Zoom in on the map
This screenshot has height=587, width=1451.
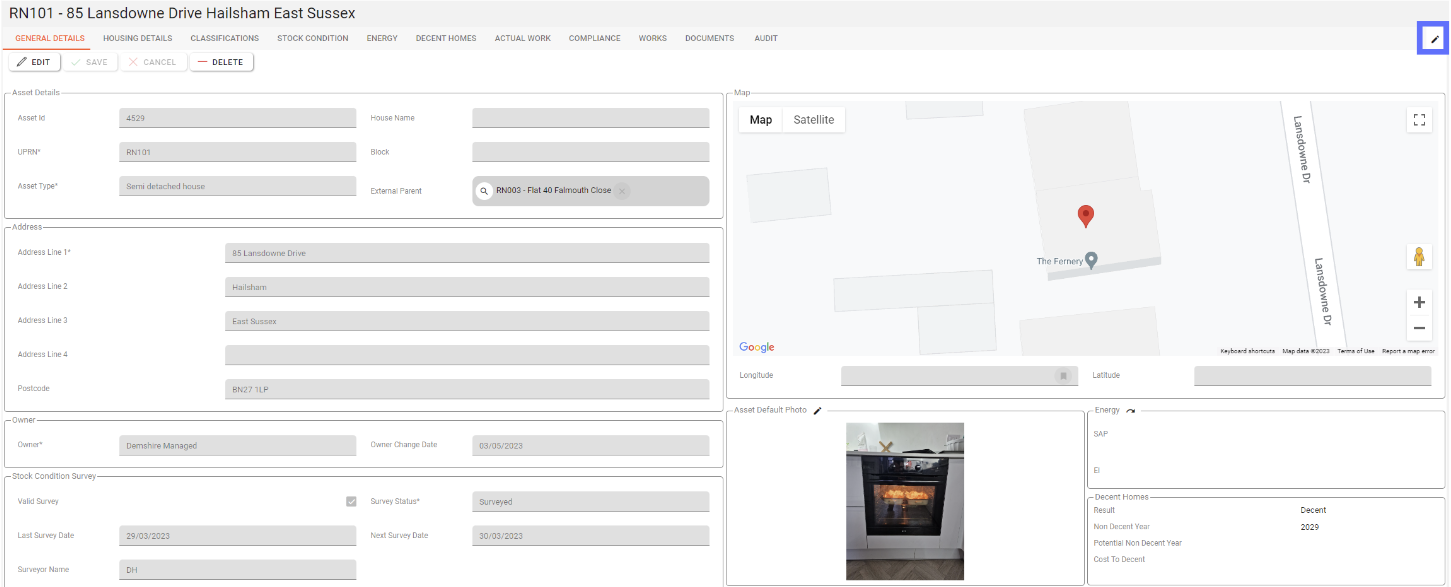click(x=1418, y=302)
